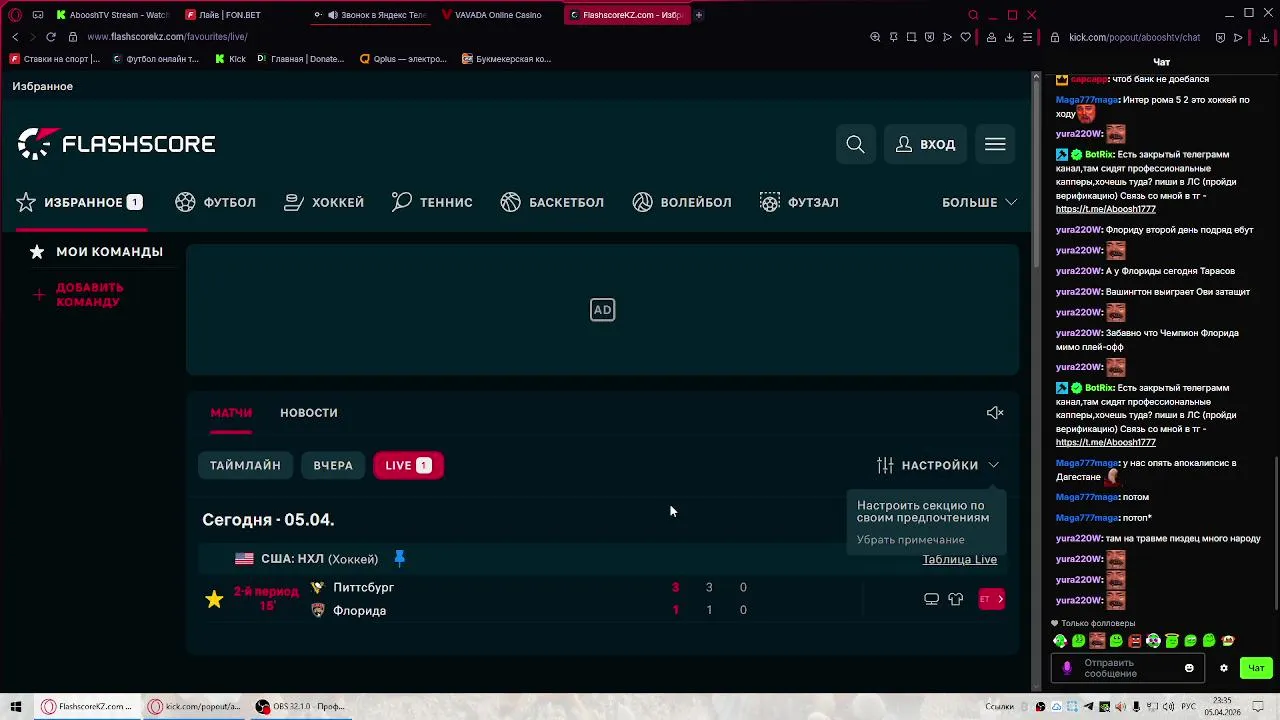Open the Telegram link in BotRix's first chat message
Image resolution: width=1280 pixels, height=720 pixels.
[1106, 210]
